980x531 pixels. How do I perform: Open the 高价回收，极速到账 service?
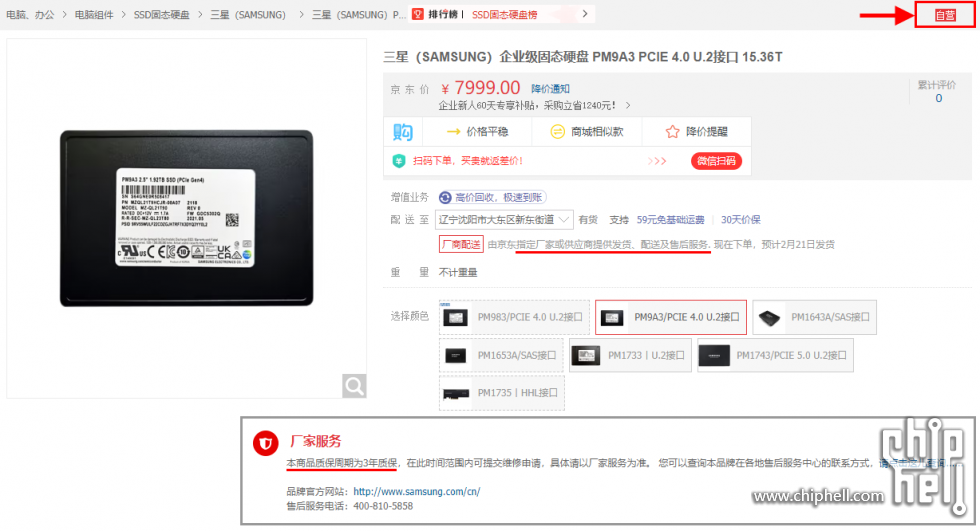(x=498, y=197)
